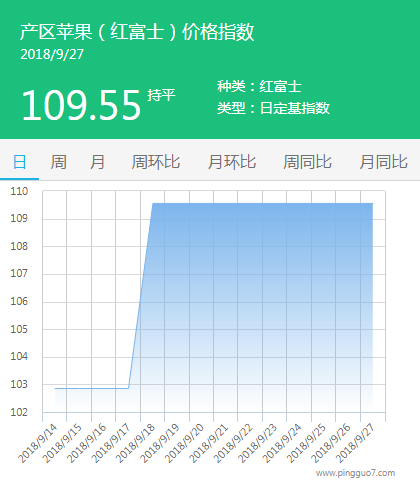Switch to the 周 weekly tab

(x=58, y=162)
